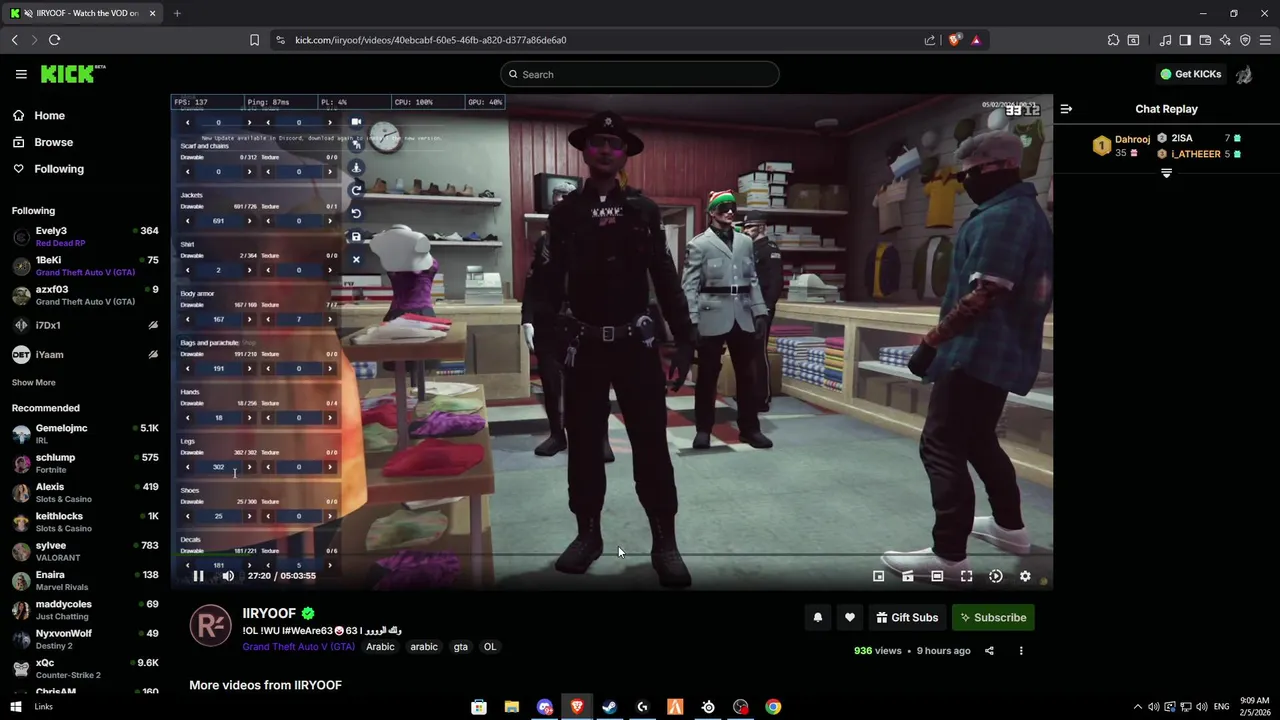Open File Explorer from the taskbar

pyautogui.click(x=511, y=707)
